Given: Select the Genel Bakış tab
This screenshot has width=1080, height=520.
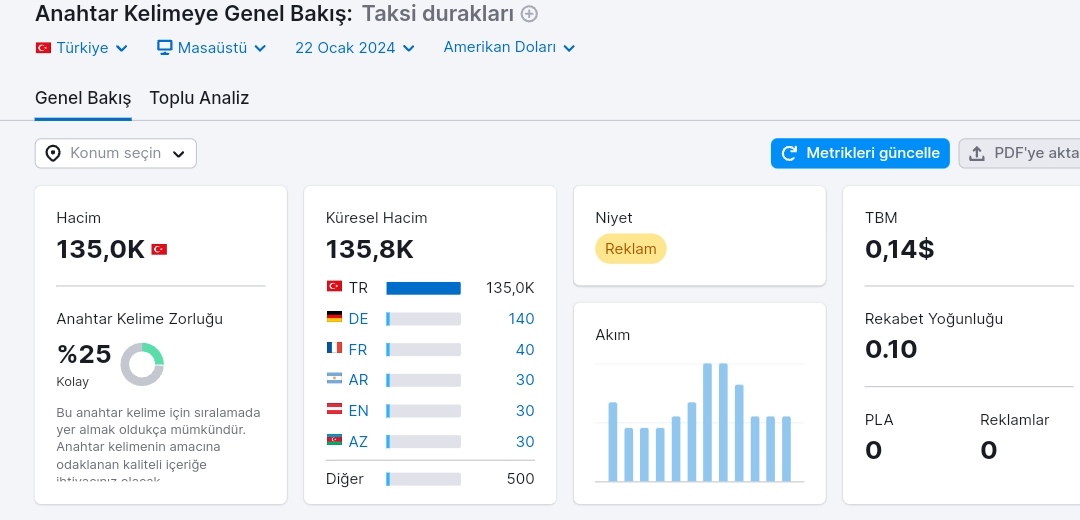Looking at the screenshot, I should [x=83, y=98].
